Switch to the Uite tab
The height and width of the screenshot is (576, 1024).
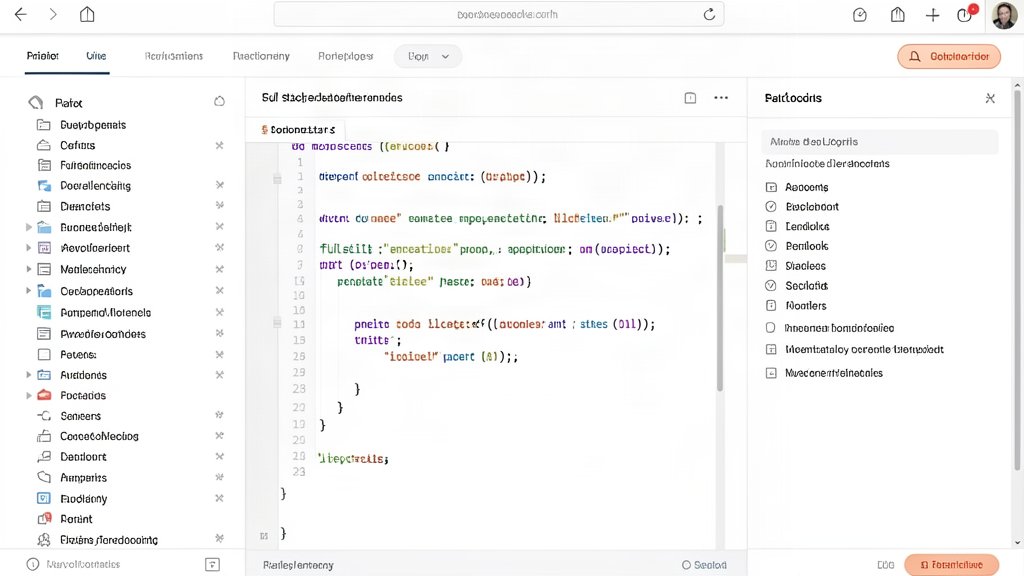96,56
